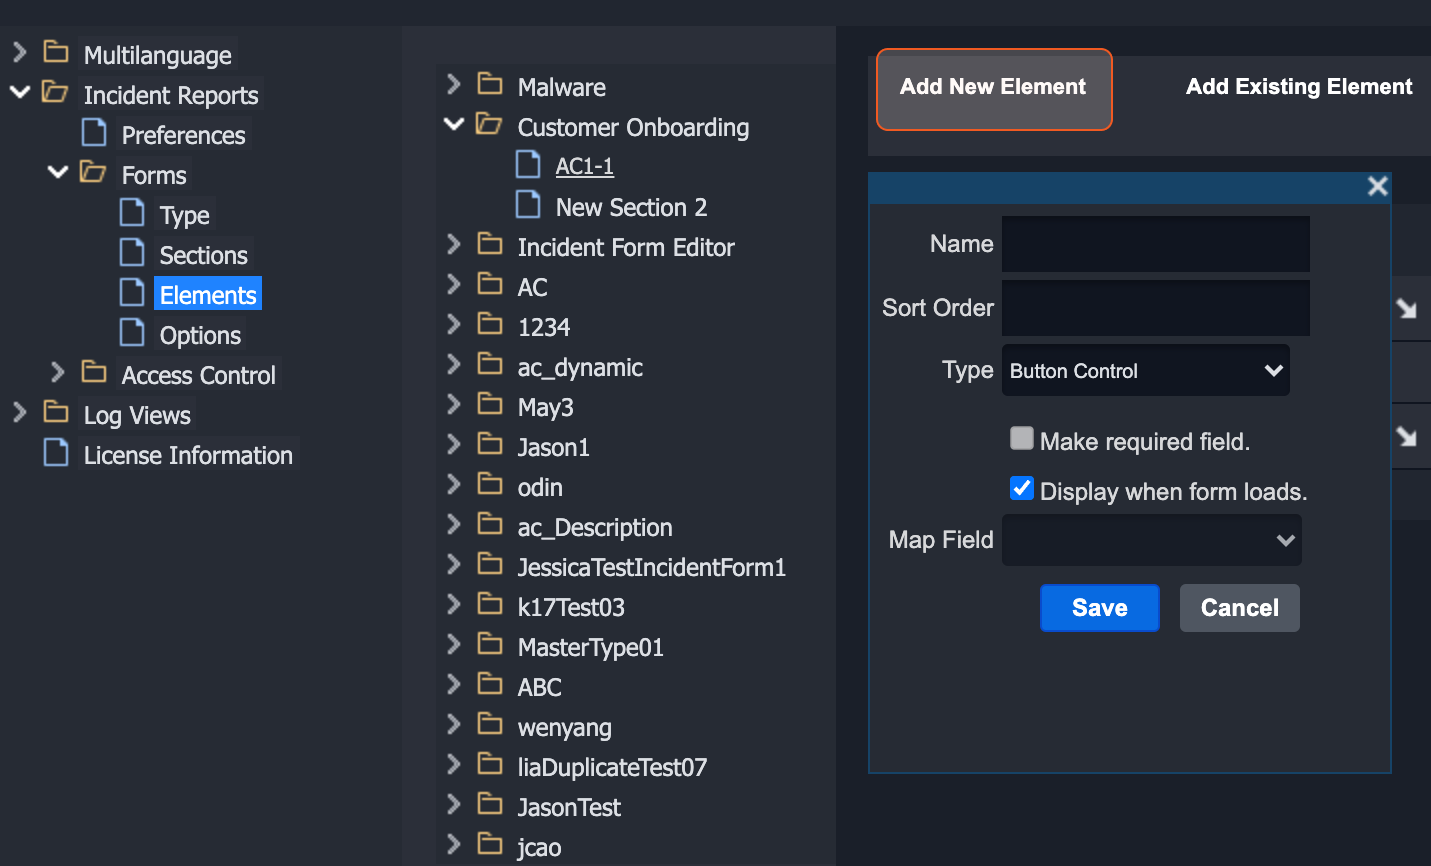Viewport: 1431px width, 866px height.
Task: Click into the Name text field
Action: point(1155,244)
